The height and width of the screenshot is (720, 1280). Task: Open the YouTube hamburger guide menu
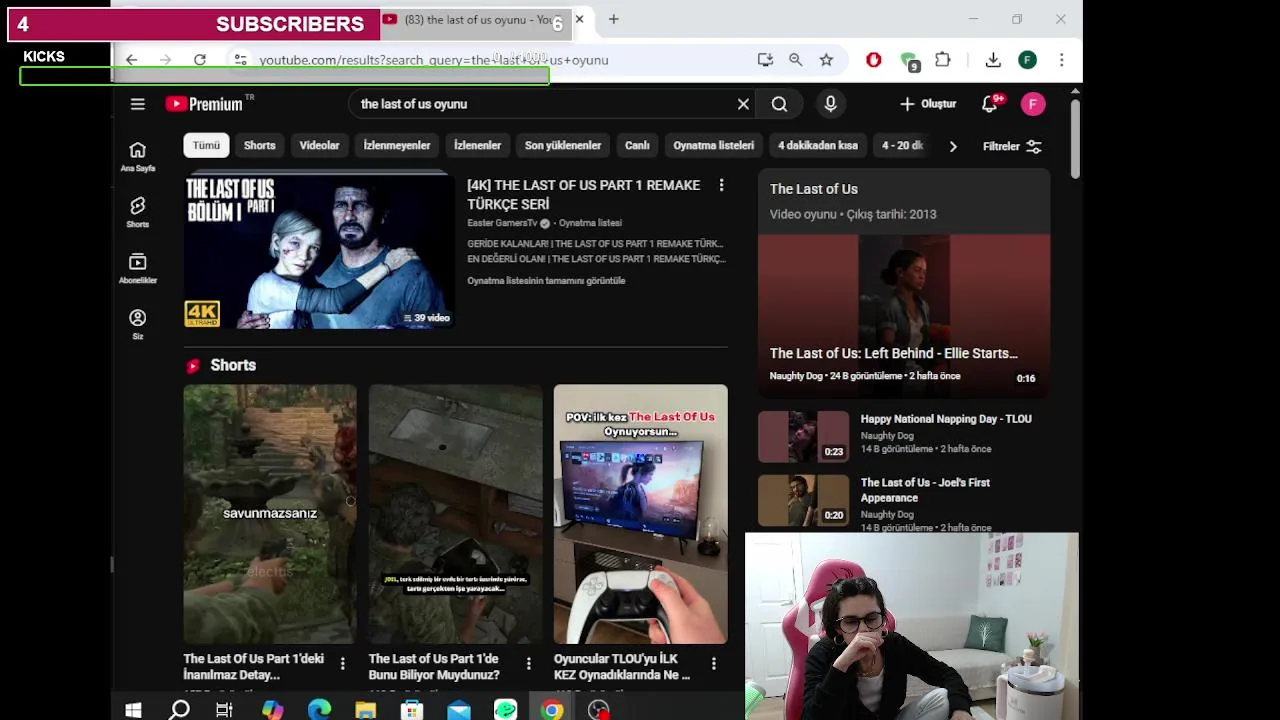point(138,104)
